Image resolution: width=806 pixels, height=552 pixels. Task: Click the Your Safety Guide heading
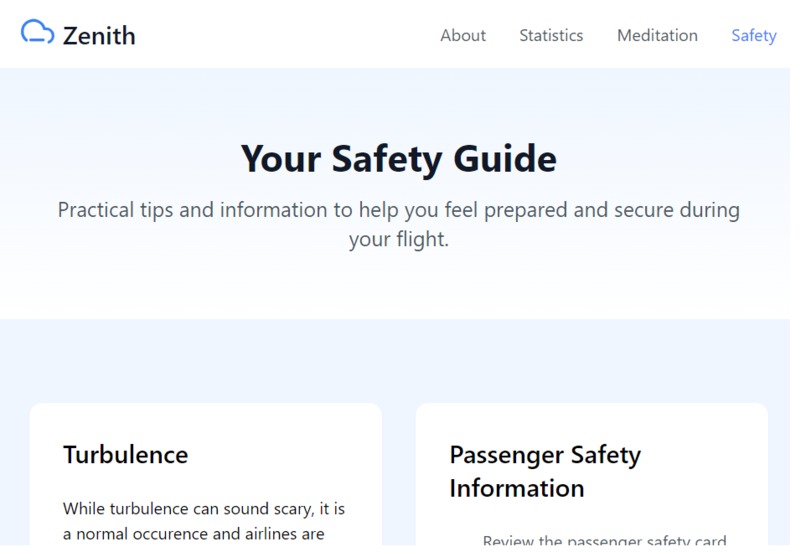(398, 159)
